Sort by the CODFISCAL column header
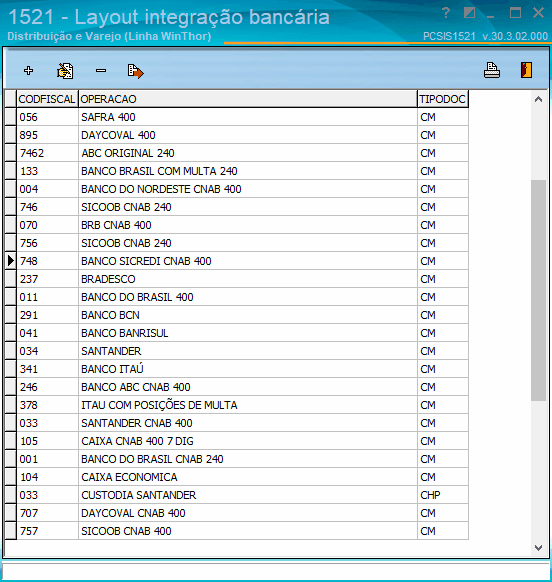Image resolution: width=552 pixels, height=582 pixels. [x=47, y=99]
